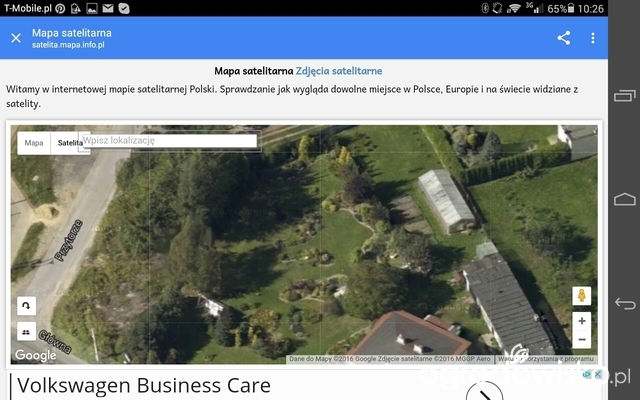Open the three-dot overflow menu

pyautogui.click(x=593, y=38)
